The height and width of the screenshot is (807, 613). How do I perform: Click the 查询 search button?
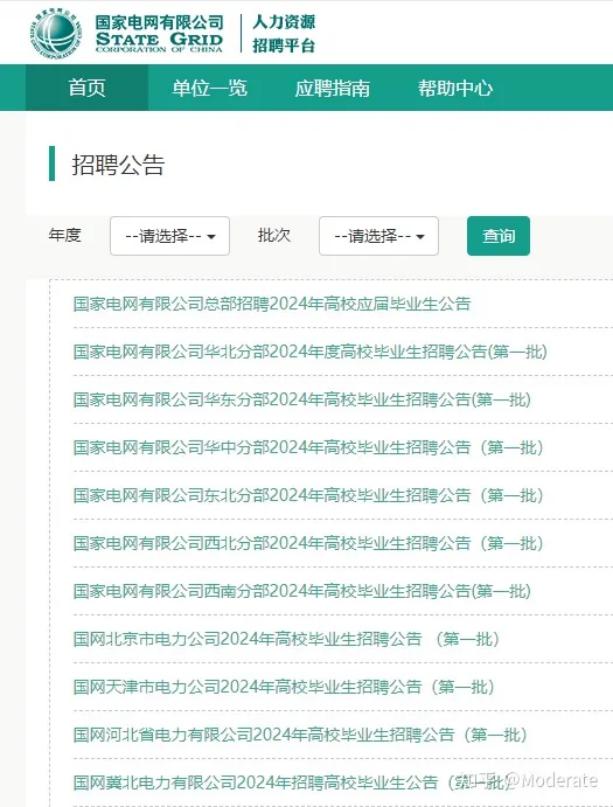(498, 236)
